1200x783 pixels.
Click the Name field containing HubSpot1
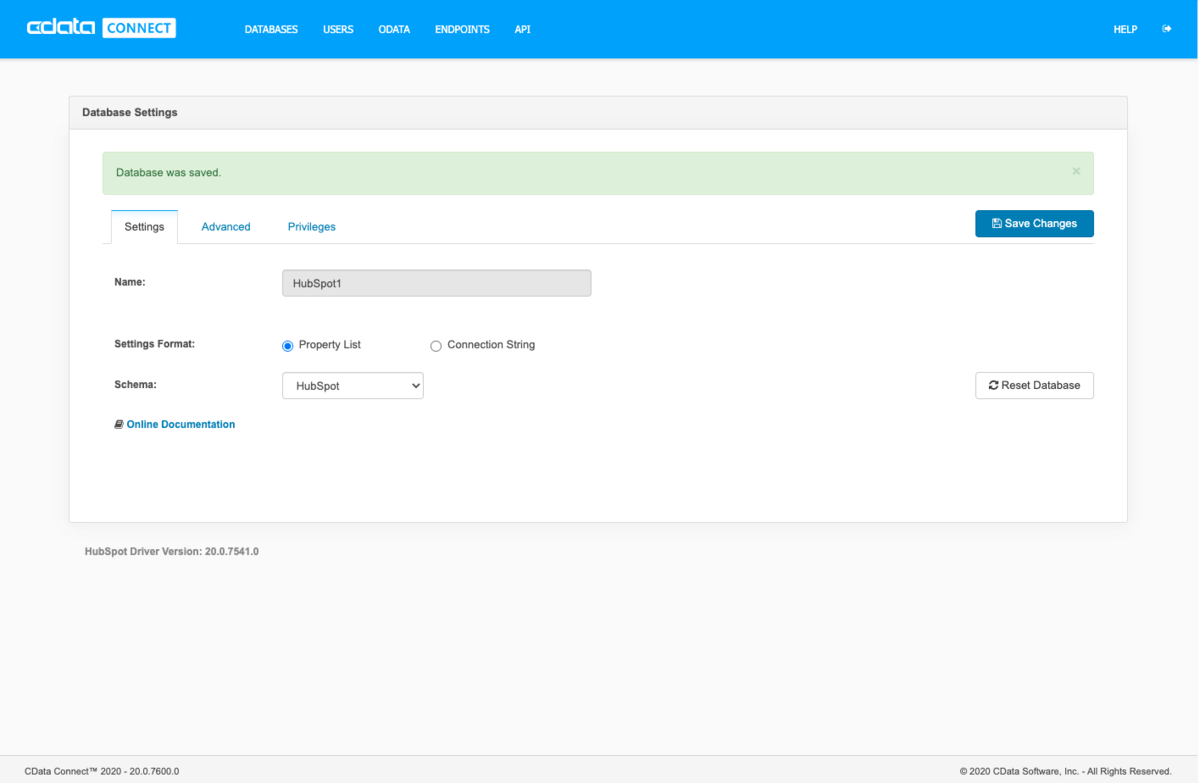[x=437, y=283]
